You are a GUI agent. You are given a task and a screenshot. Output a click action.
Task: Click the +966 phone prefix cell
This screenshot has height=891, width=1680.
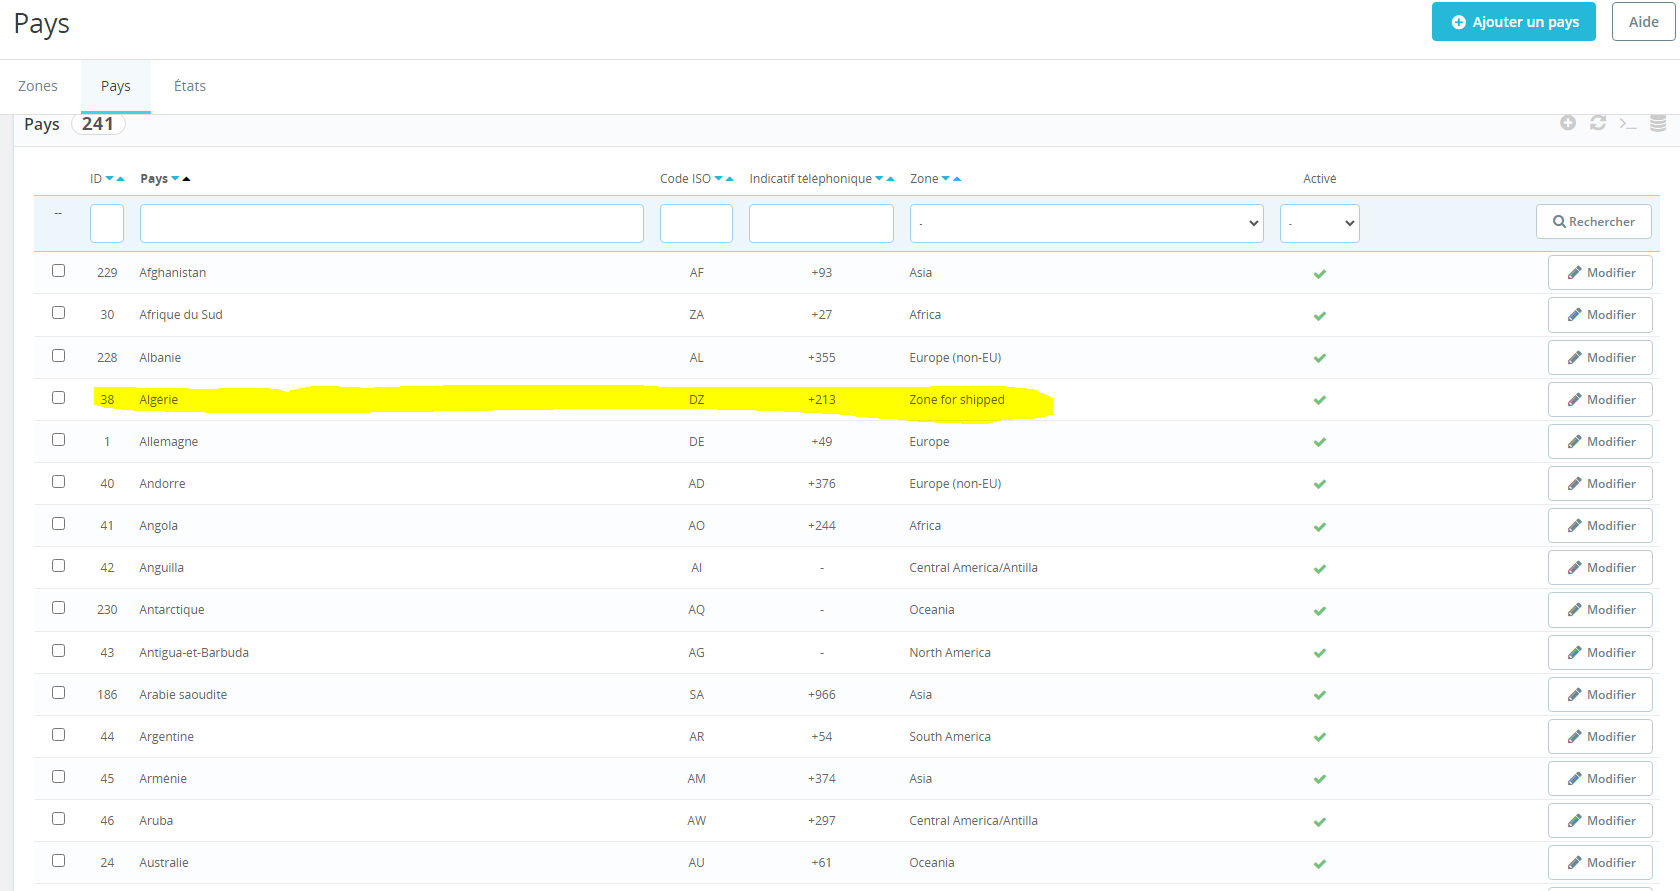click(x=822, y=695)
